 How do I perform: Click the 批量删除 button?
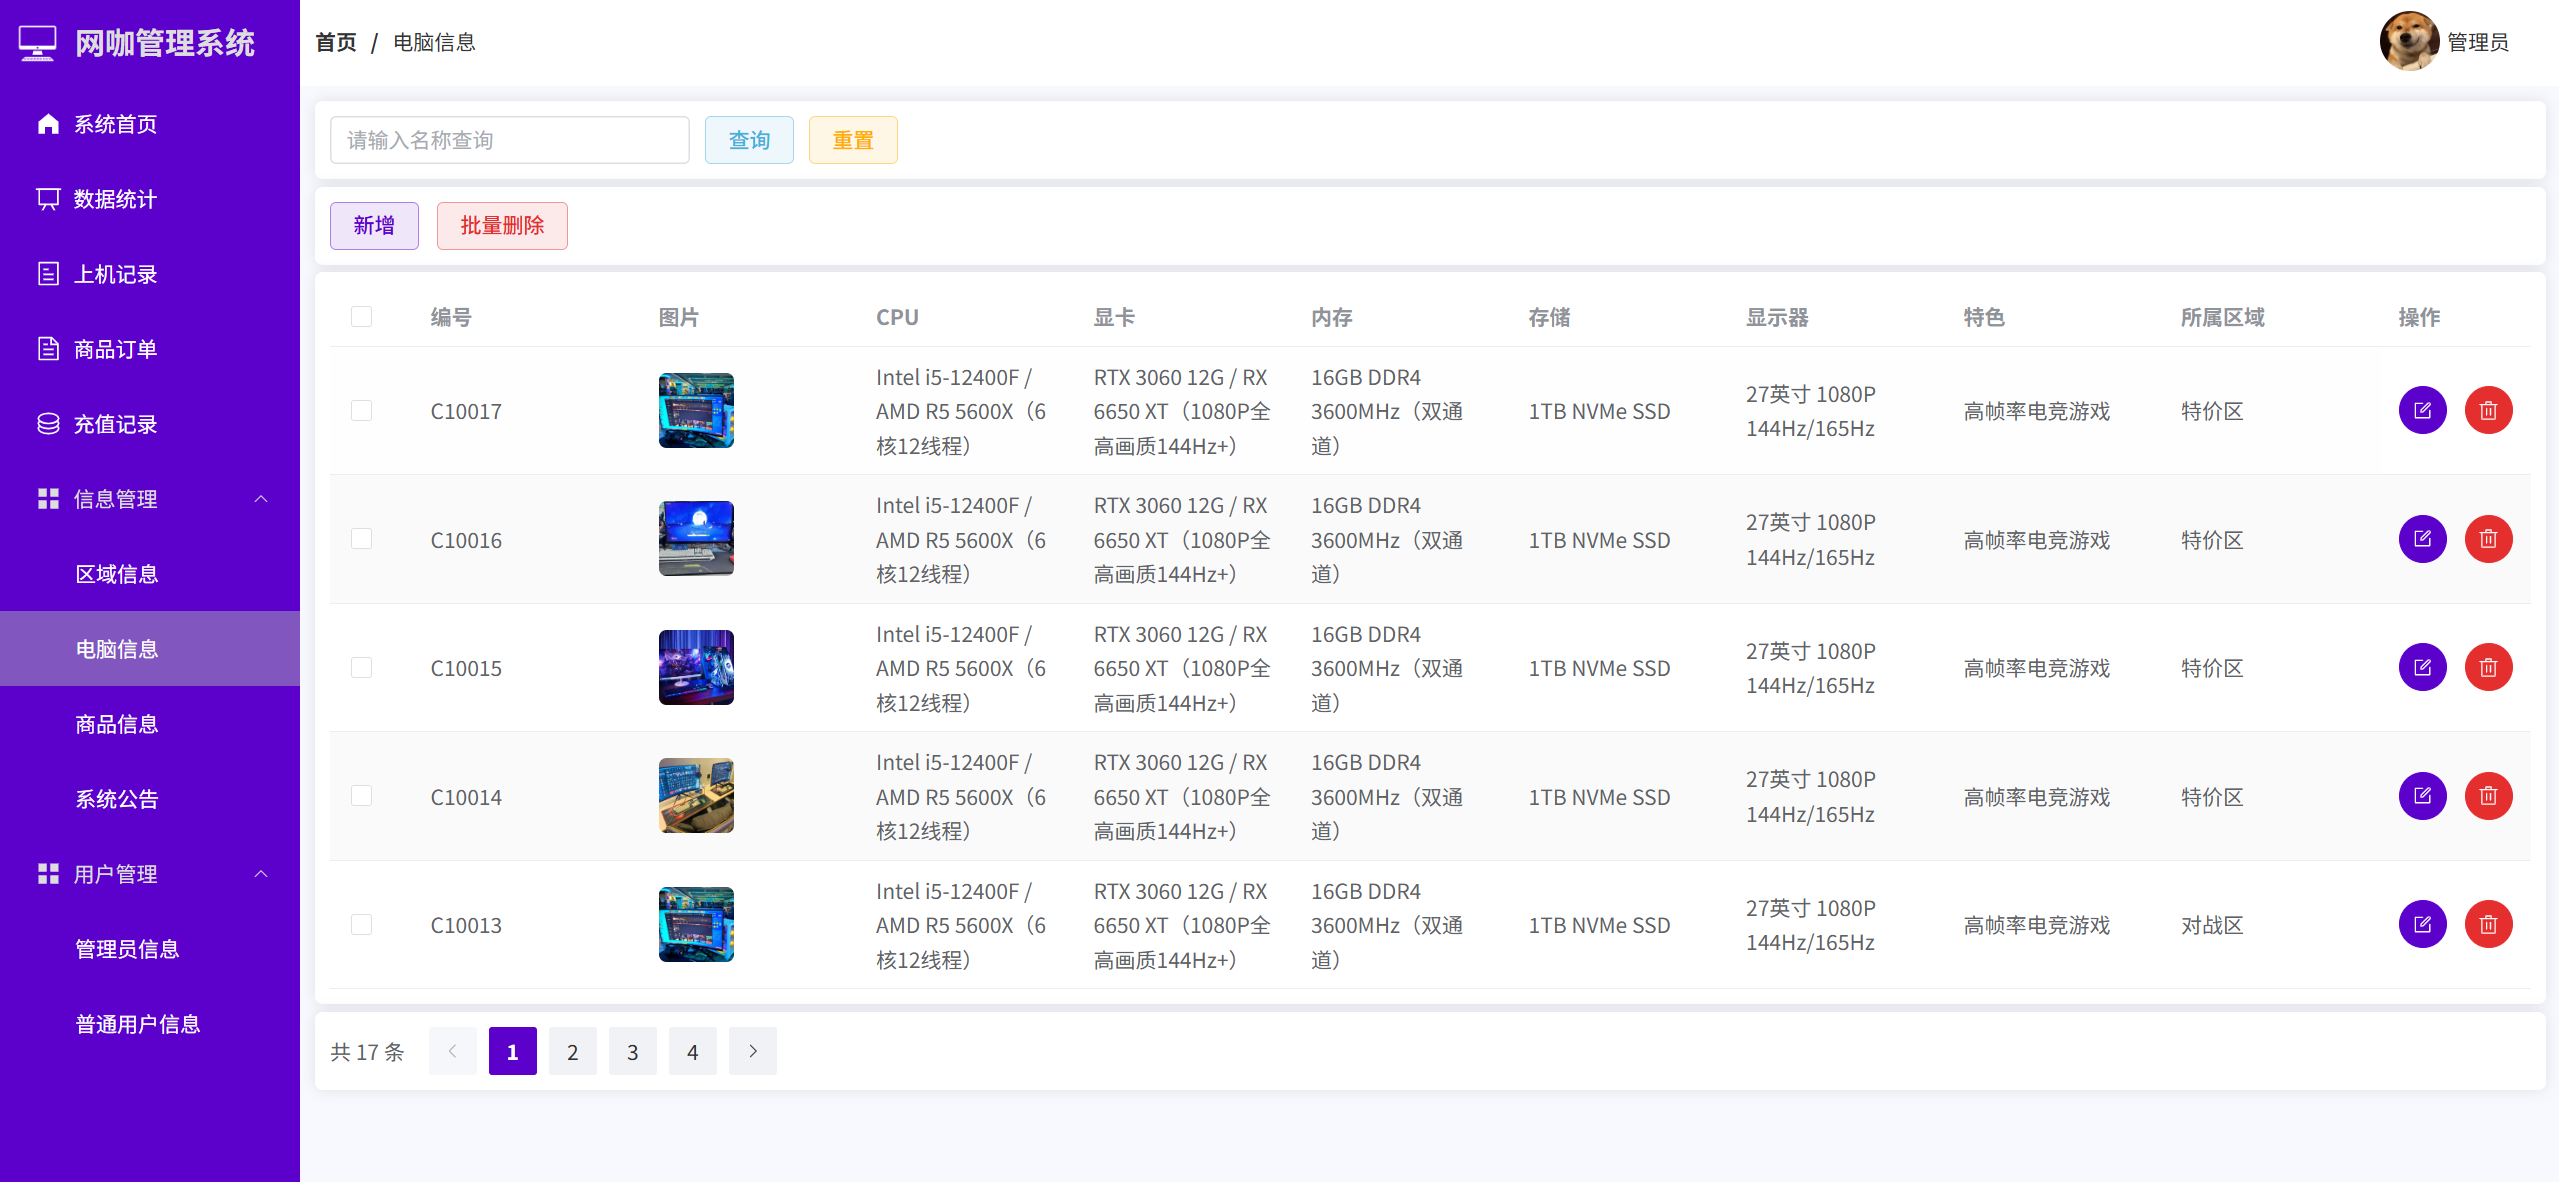click(x=501, y=226)
